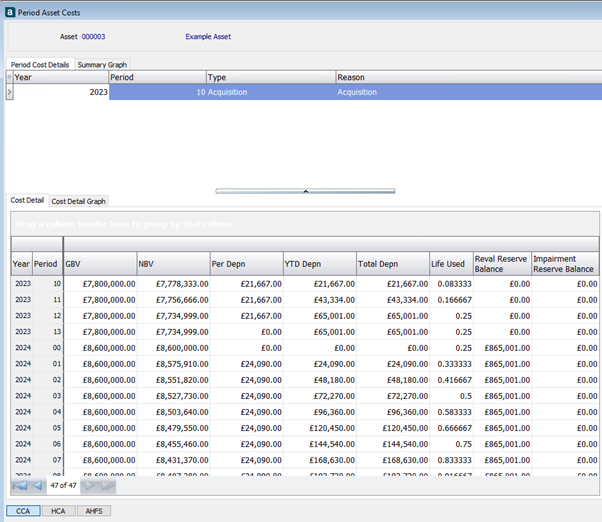Click the Example Asset description text

pos(208,36)
